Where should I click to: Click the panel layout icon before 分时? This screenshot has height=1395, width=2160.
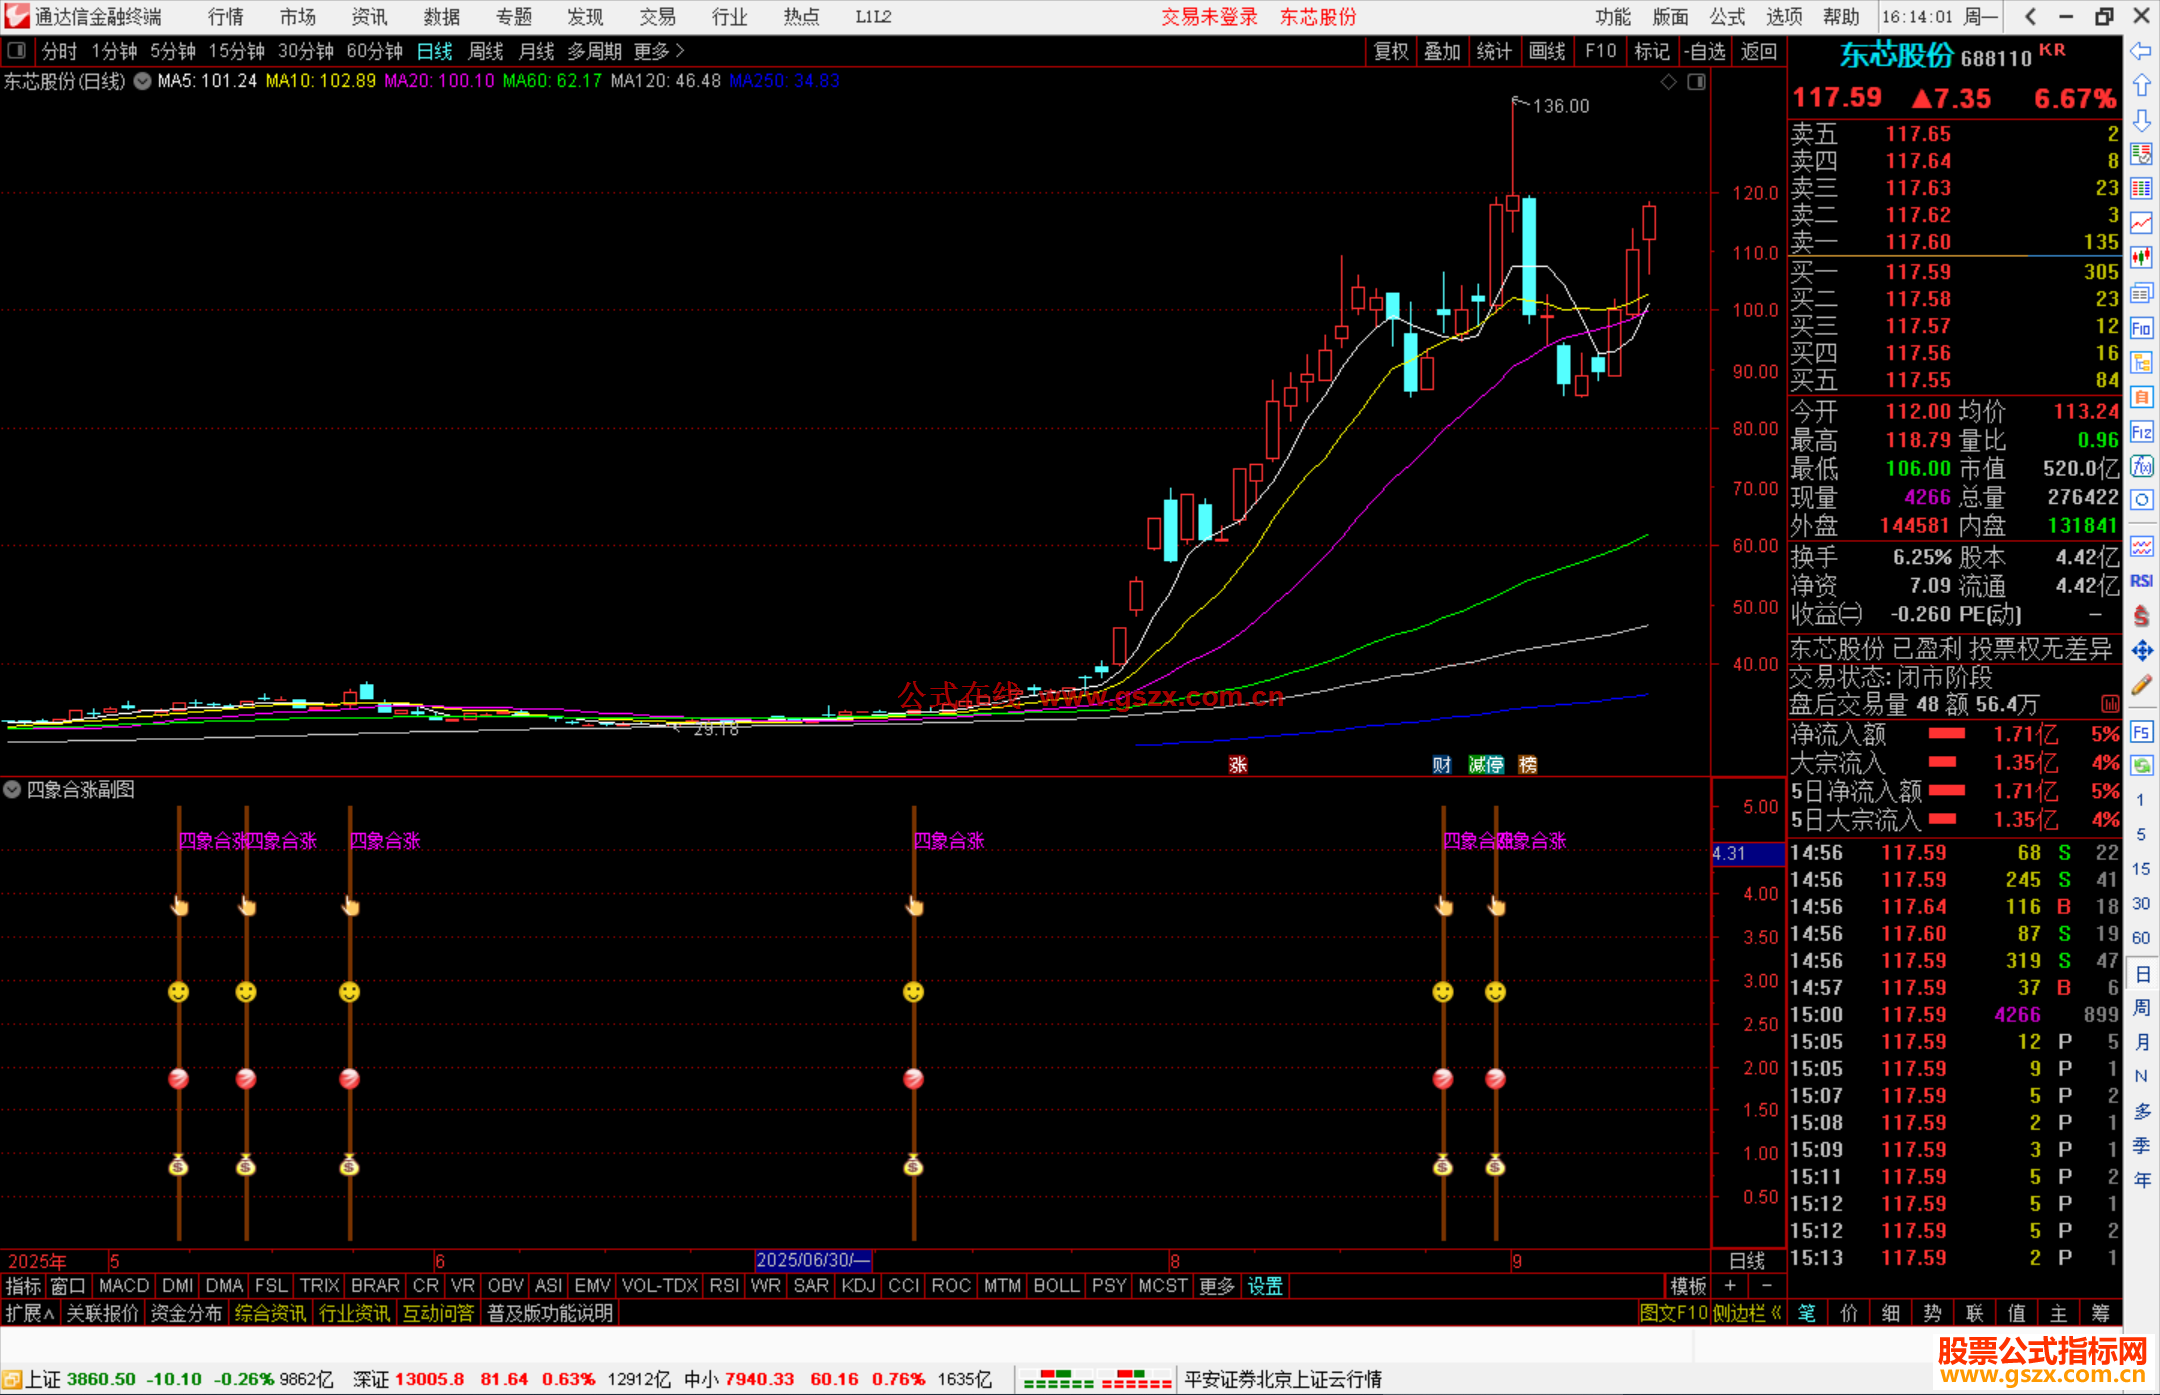tap(17, 51)
